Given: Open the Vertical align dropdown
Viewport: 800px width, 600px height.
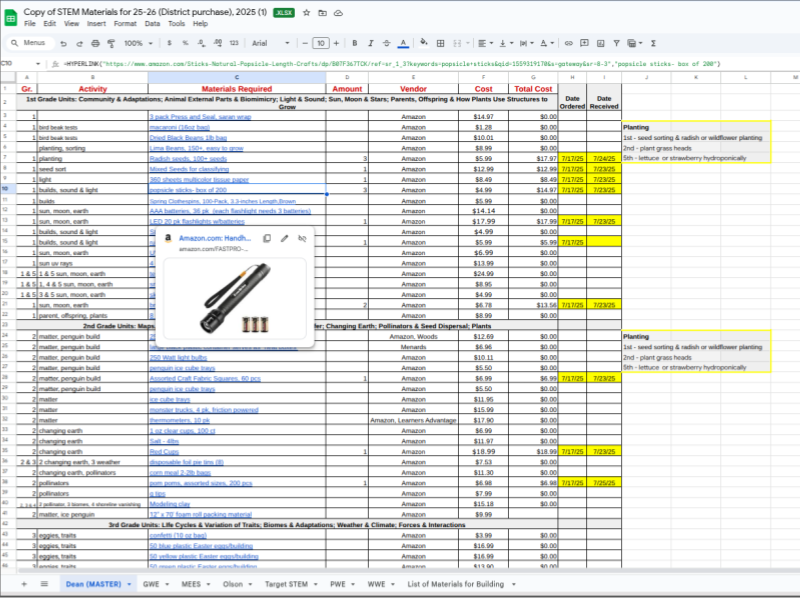Looking at the screenshot, I should [x=506, y=43].
